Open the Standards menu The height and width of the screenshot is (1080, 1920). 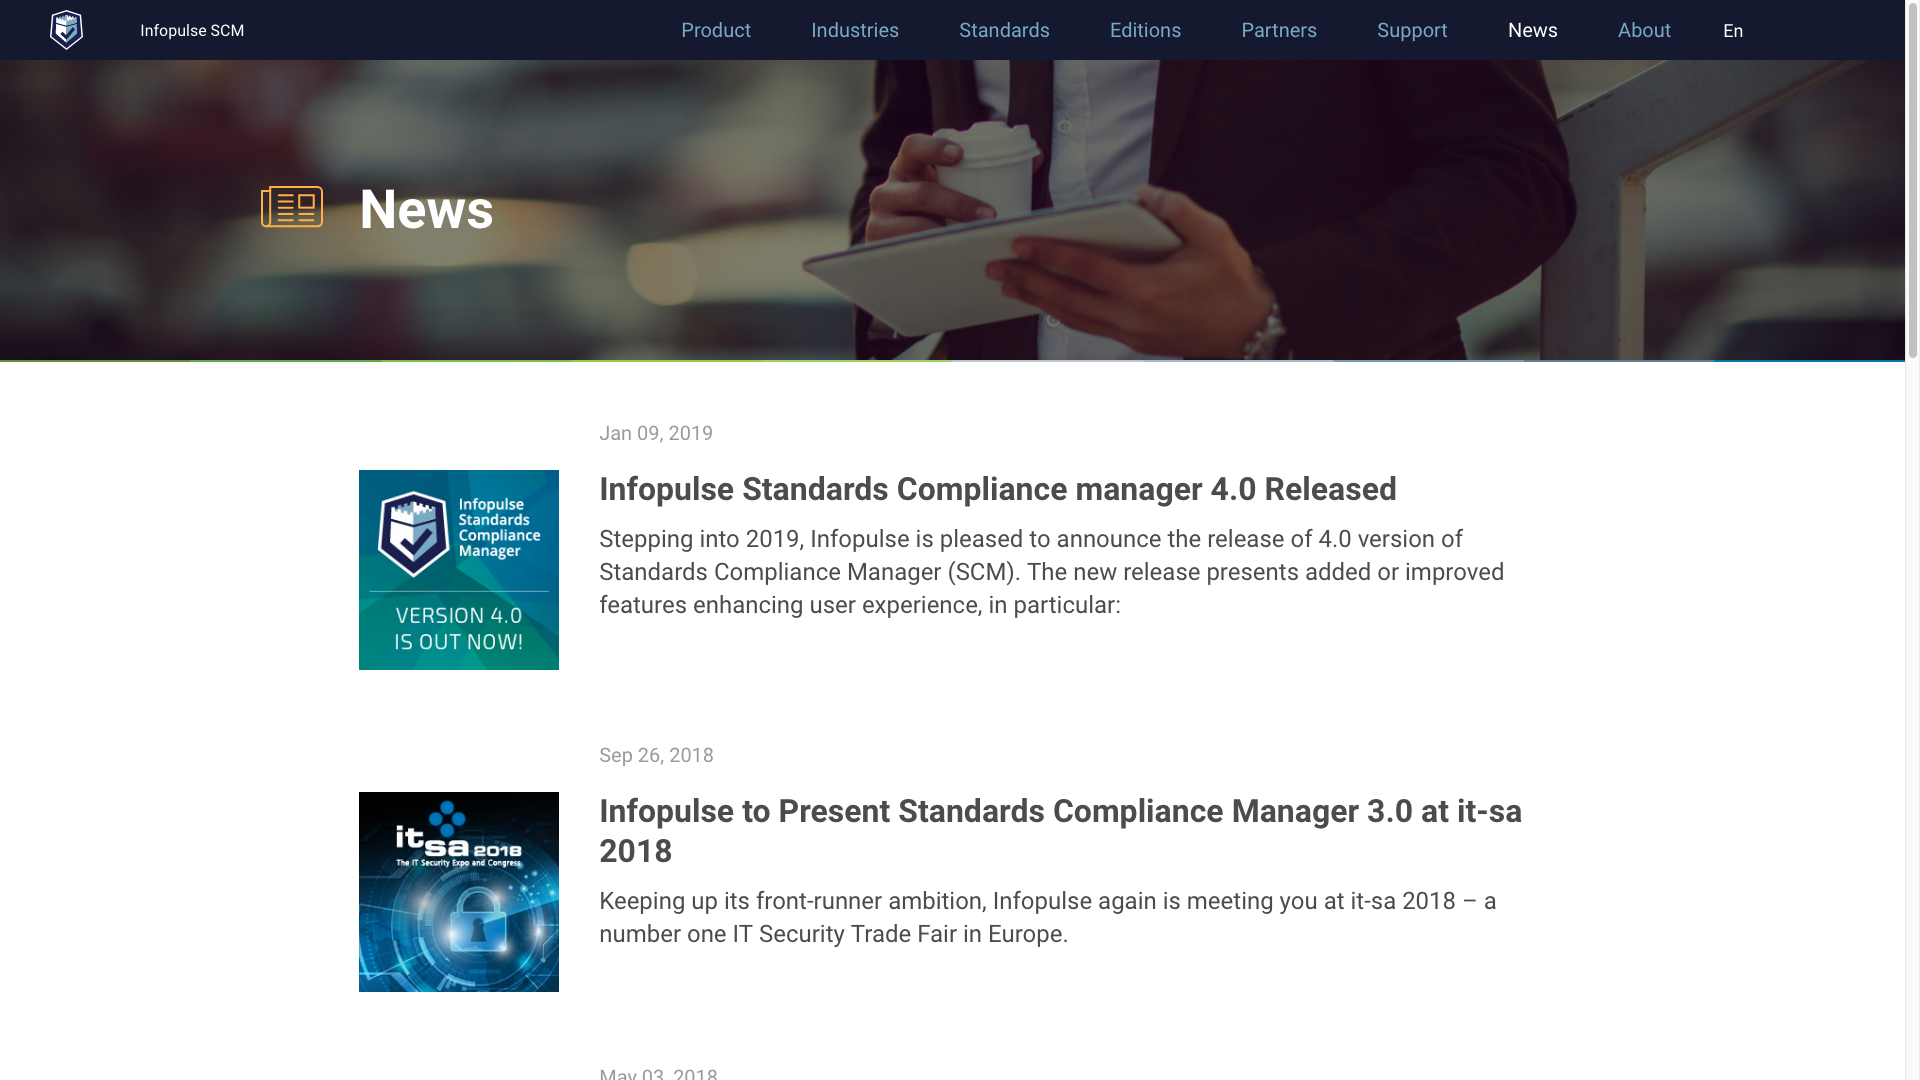[1004, 30]
